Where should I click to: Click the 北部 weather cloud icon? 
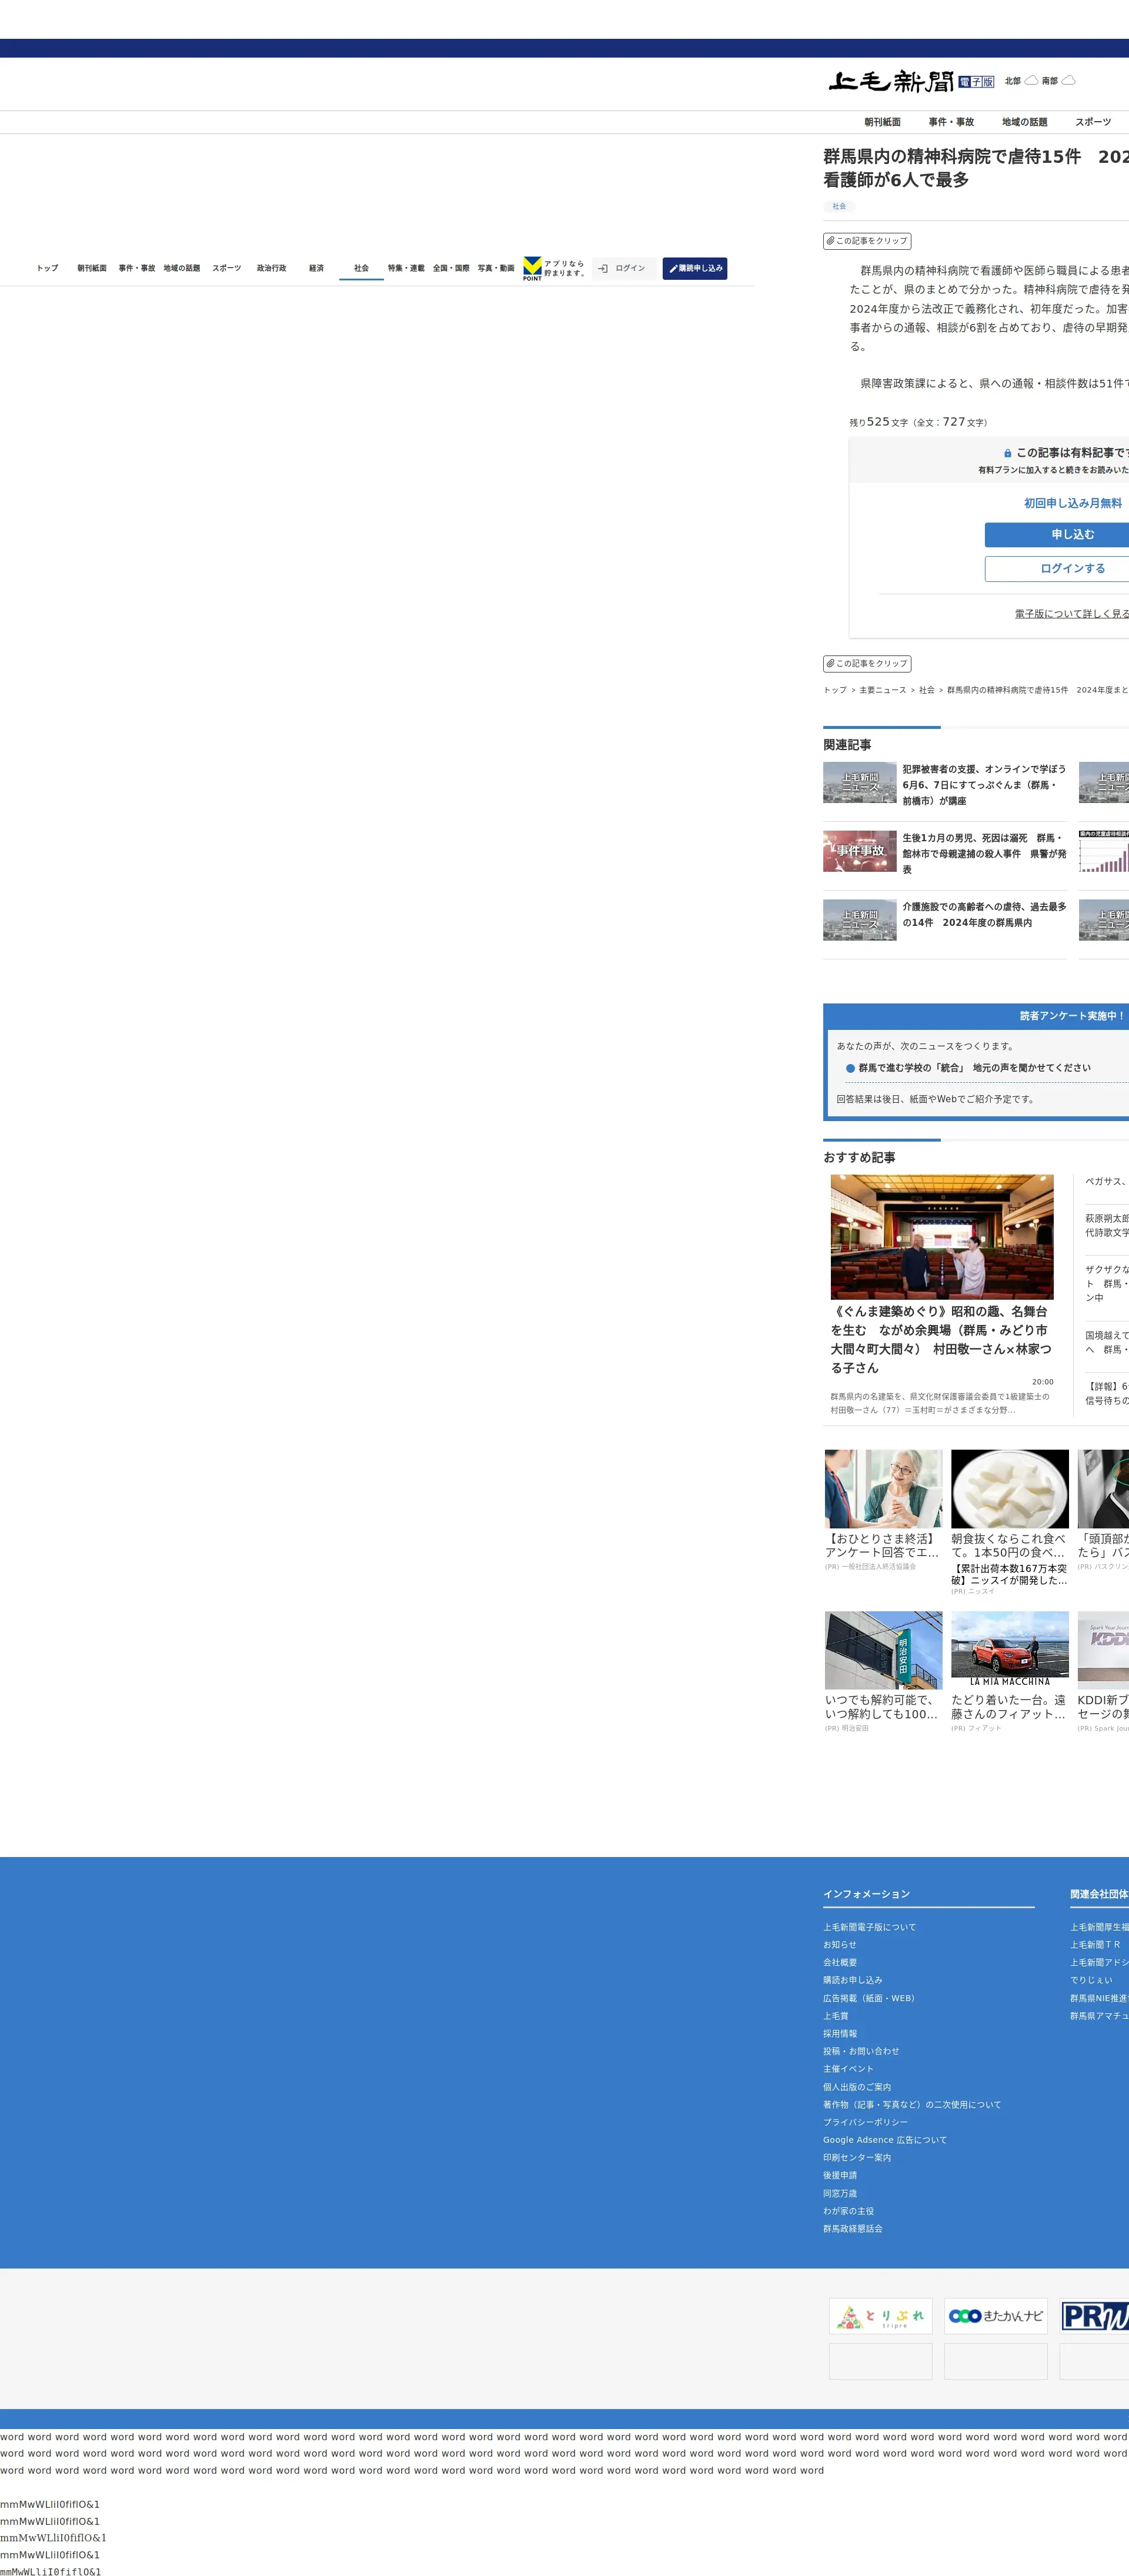coord(1031,81)
